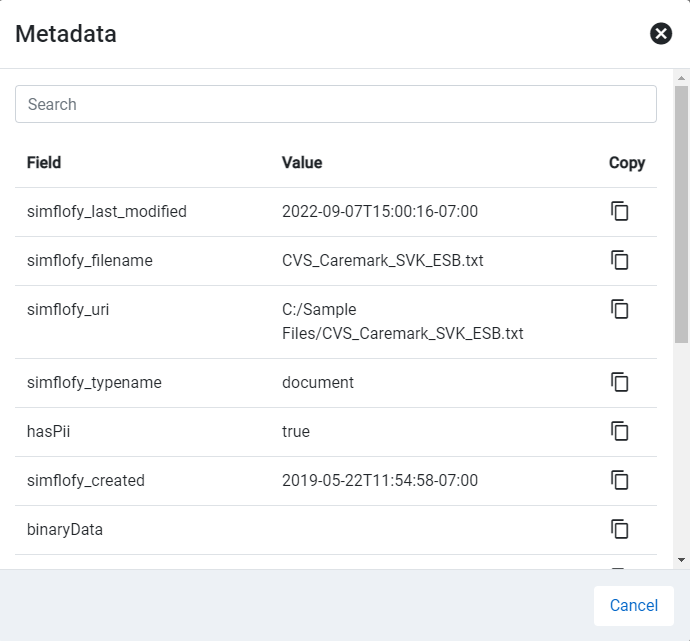The height and width of the screenshot is (641, 690).
Task: Click the Value column header
Action: tap(302, 162)
